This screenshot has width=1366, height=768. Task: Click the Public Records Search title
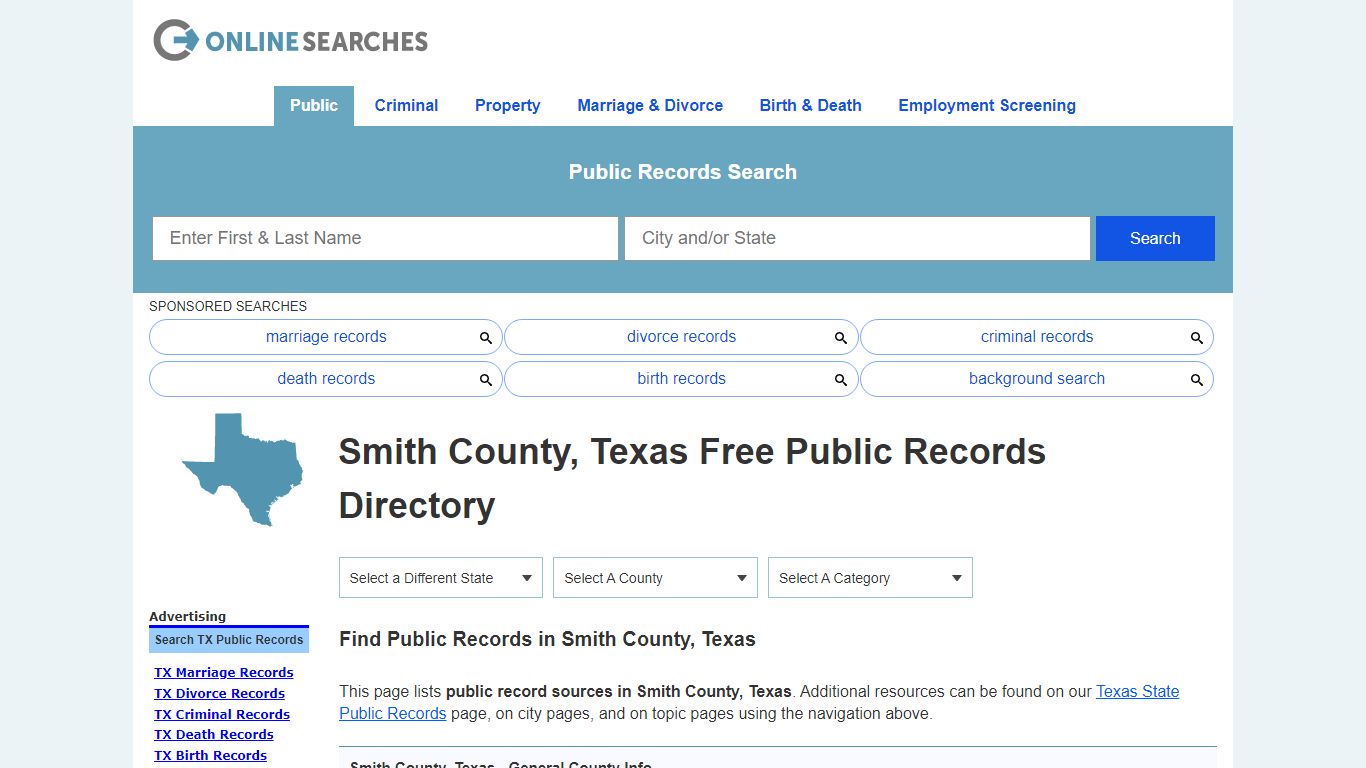click(x=683, y=172)
